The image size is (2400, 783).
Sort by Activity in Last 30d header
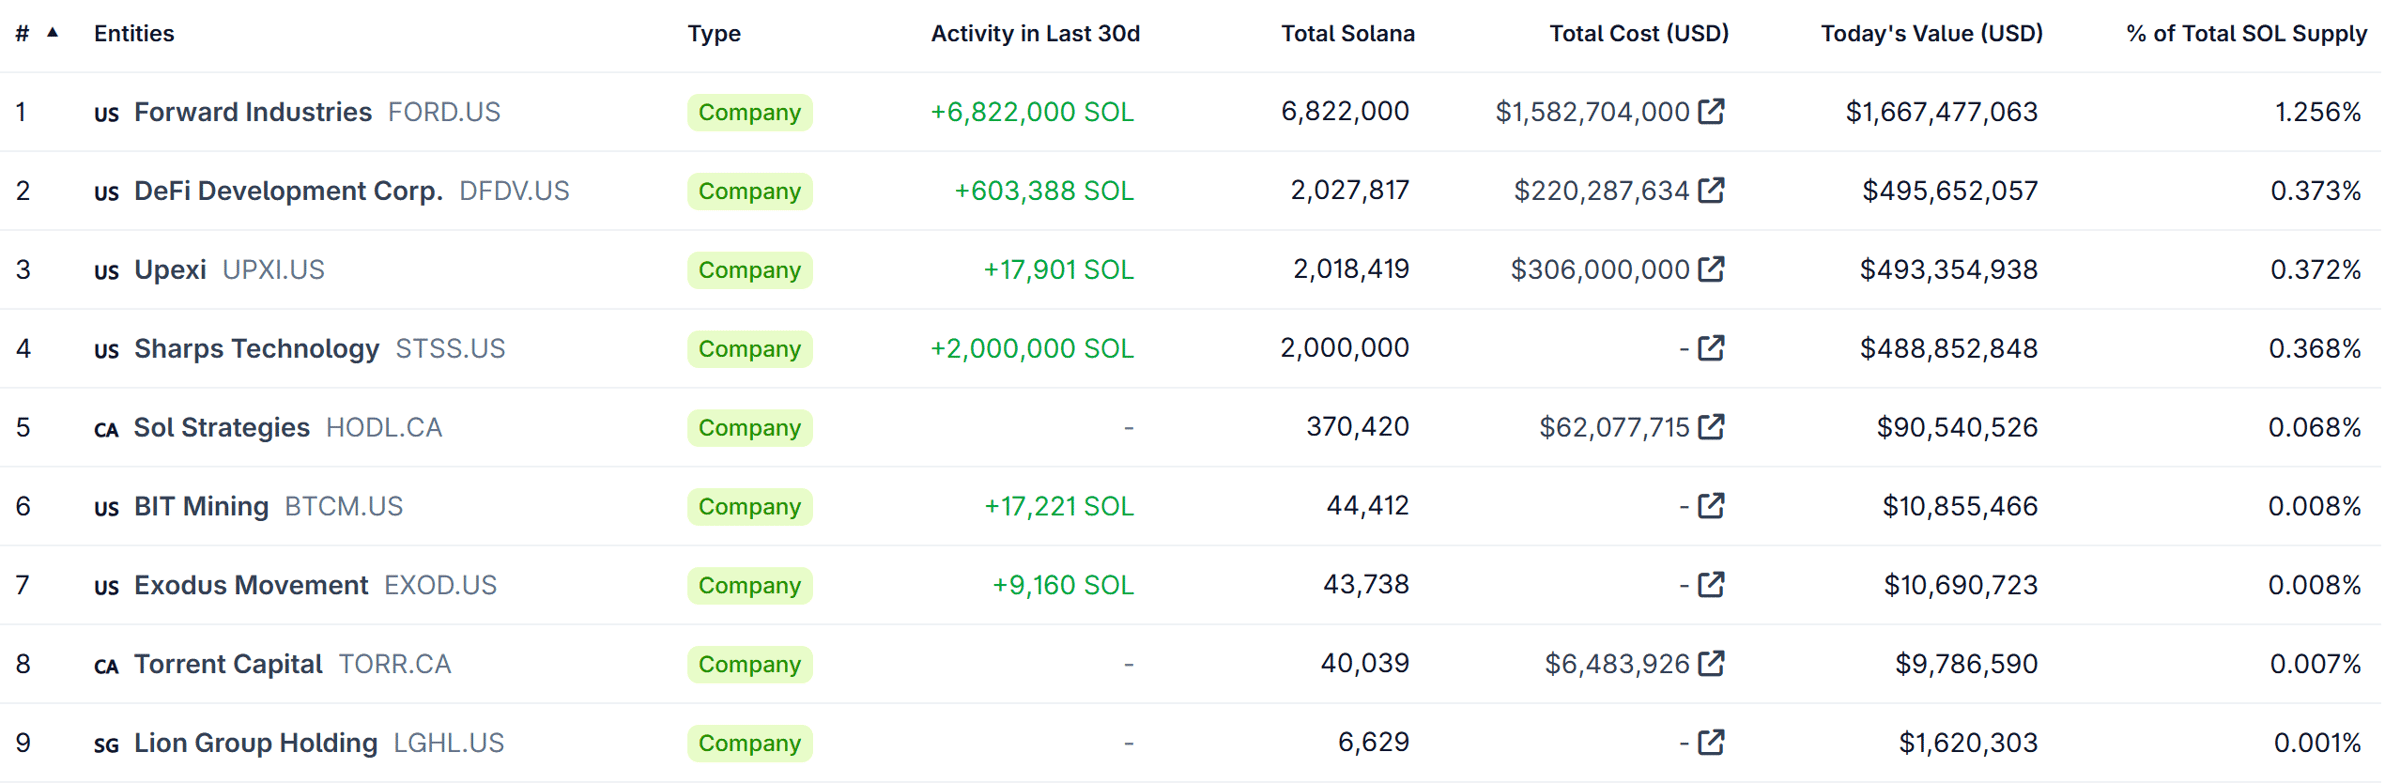click(x=1035, y=33)
